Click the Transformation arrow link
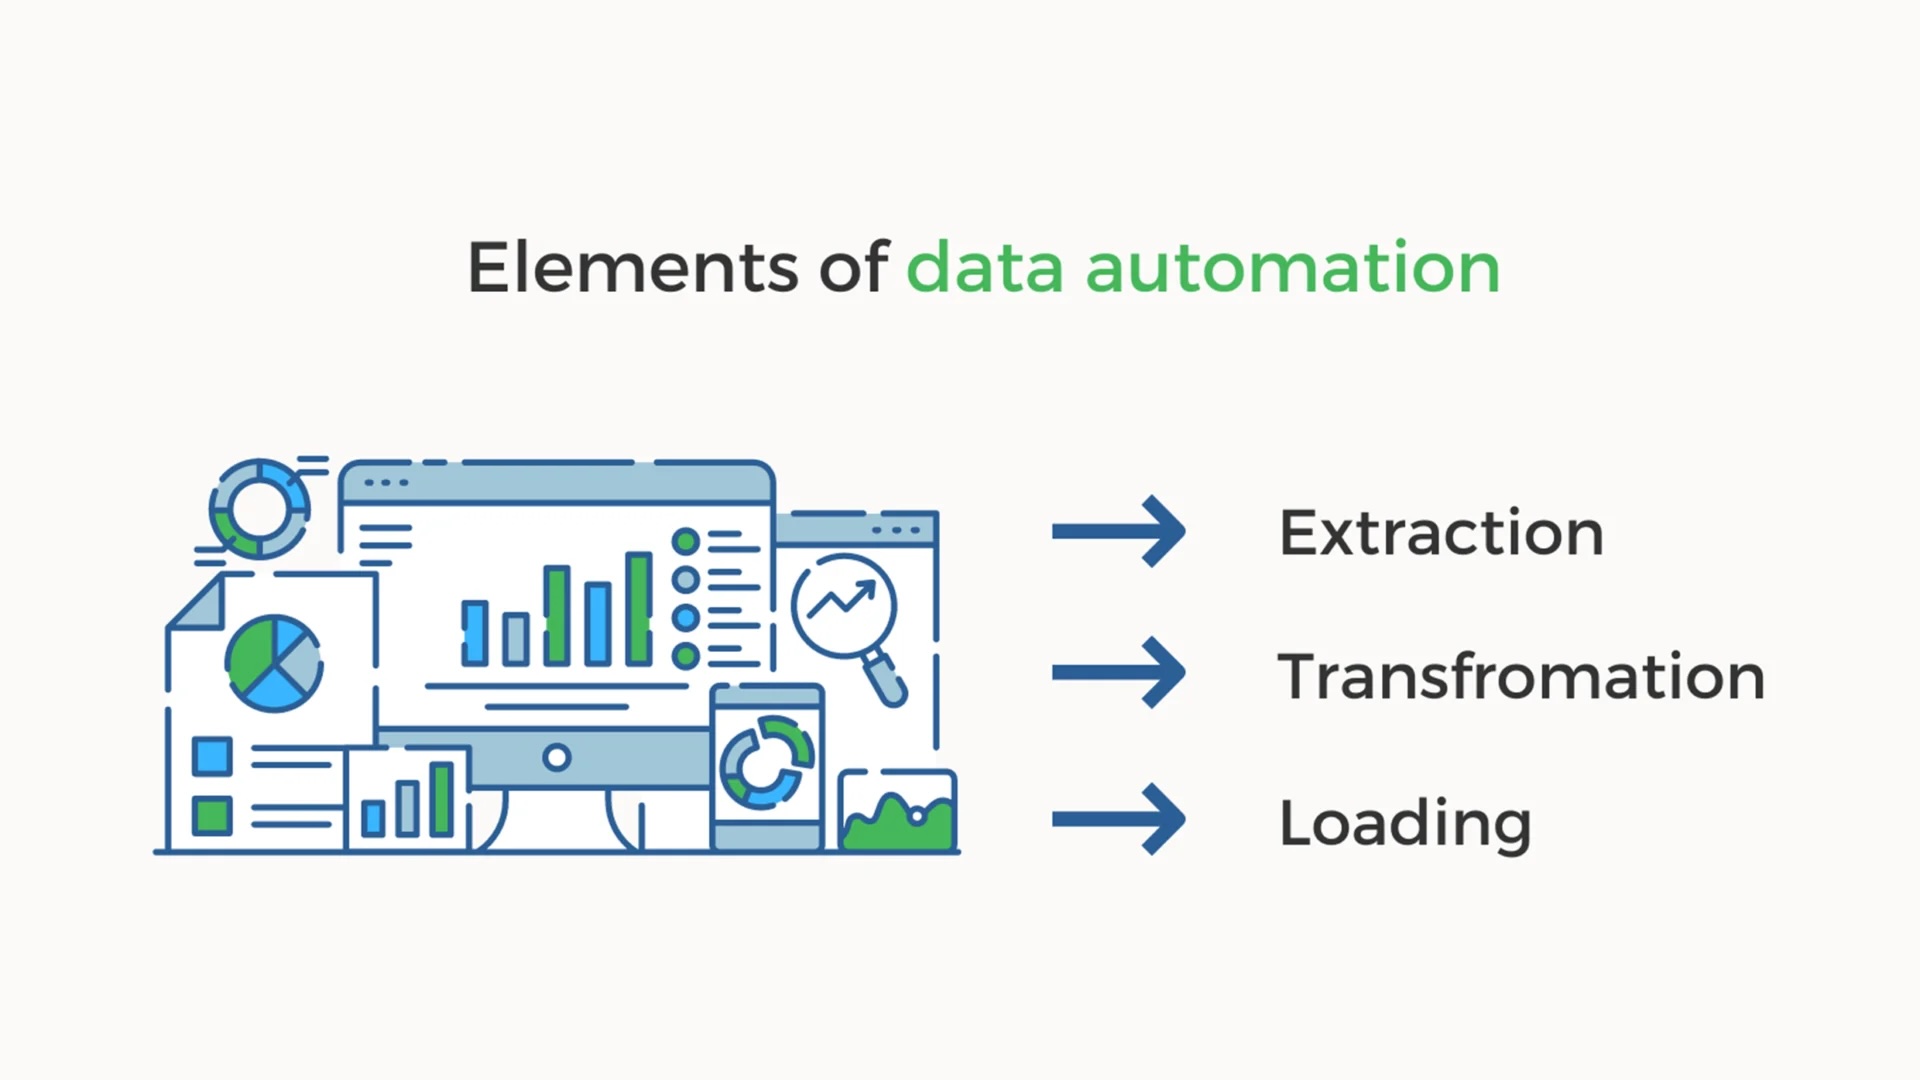1920x1080 pixels. coord(1116,675)
